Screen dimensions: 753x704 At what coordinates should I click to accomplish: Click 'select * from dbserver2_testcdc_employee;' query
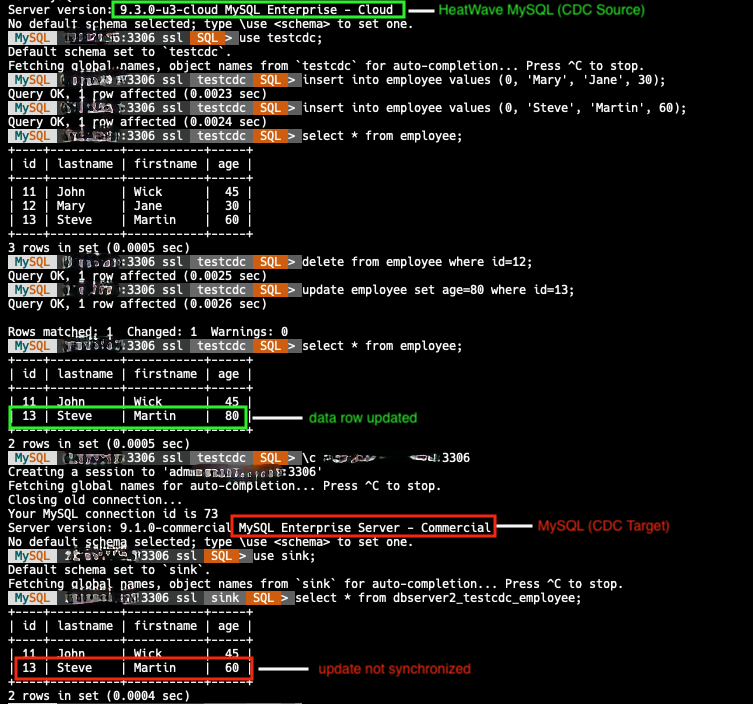click(438, 598)
